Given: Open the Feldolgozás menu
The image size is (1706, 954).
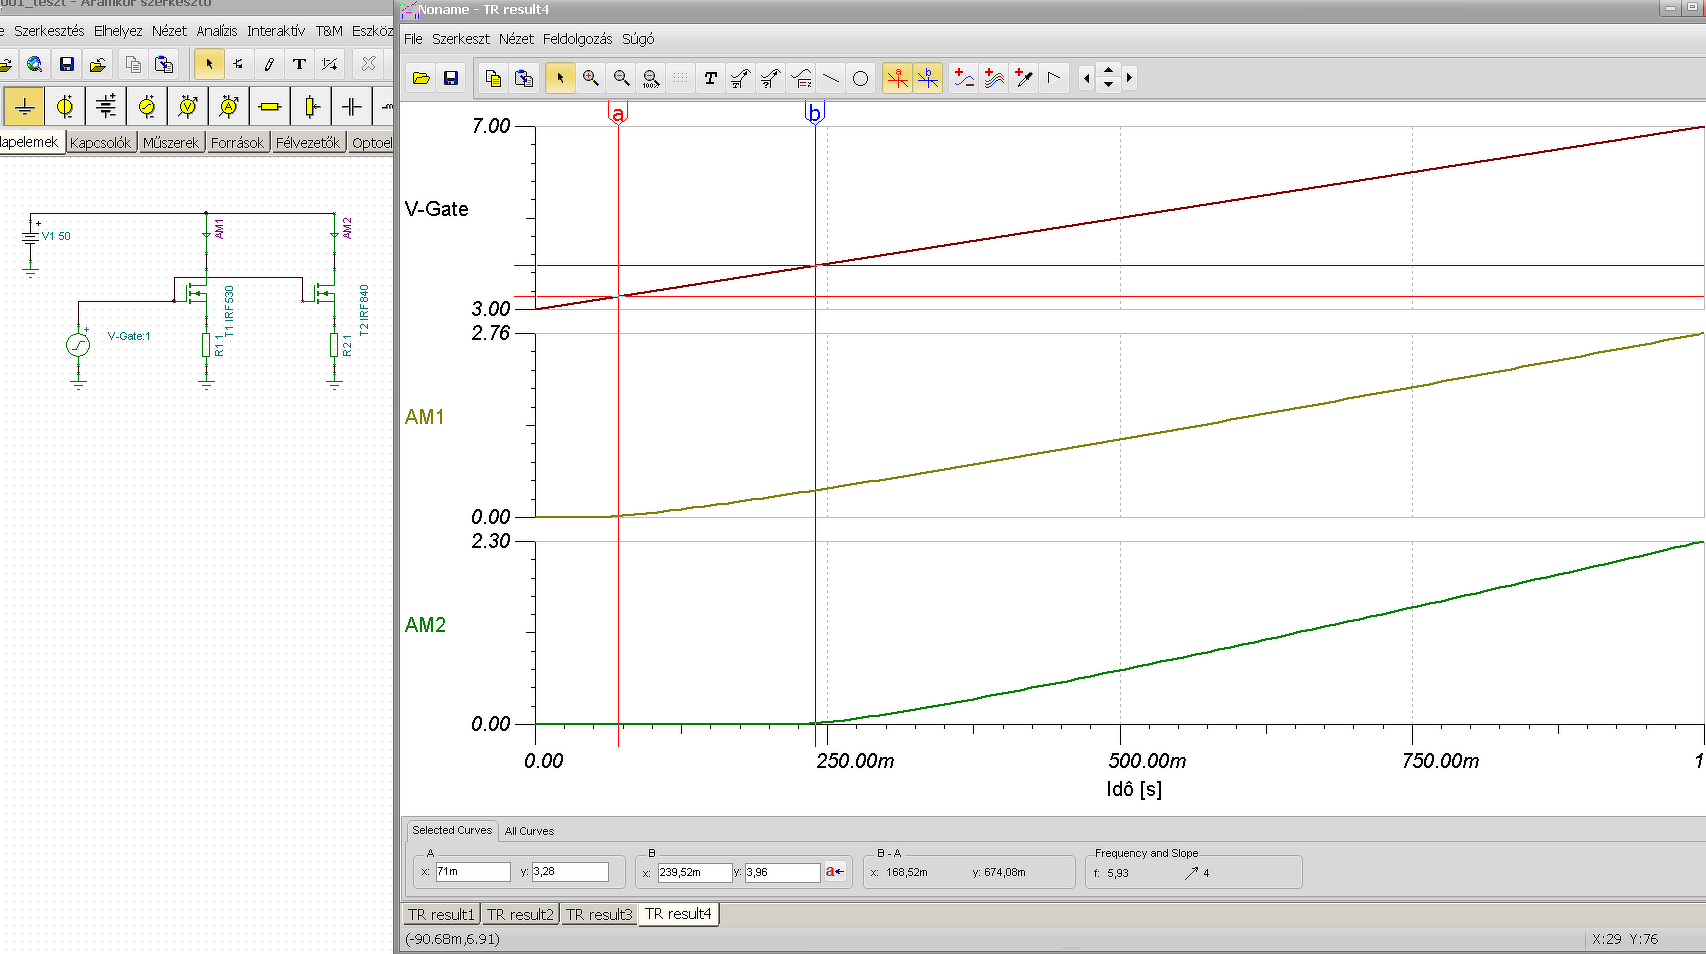Looking at the screenshot, I should click(x=577, y=39).
